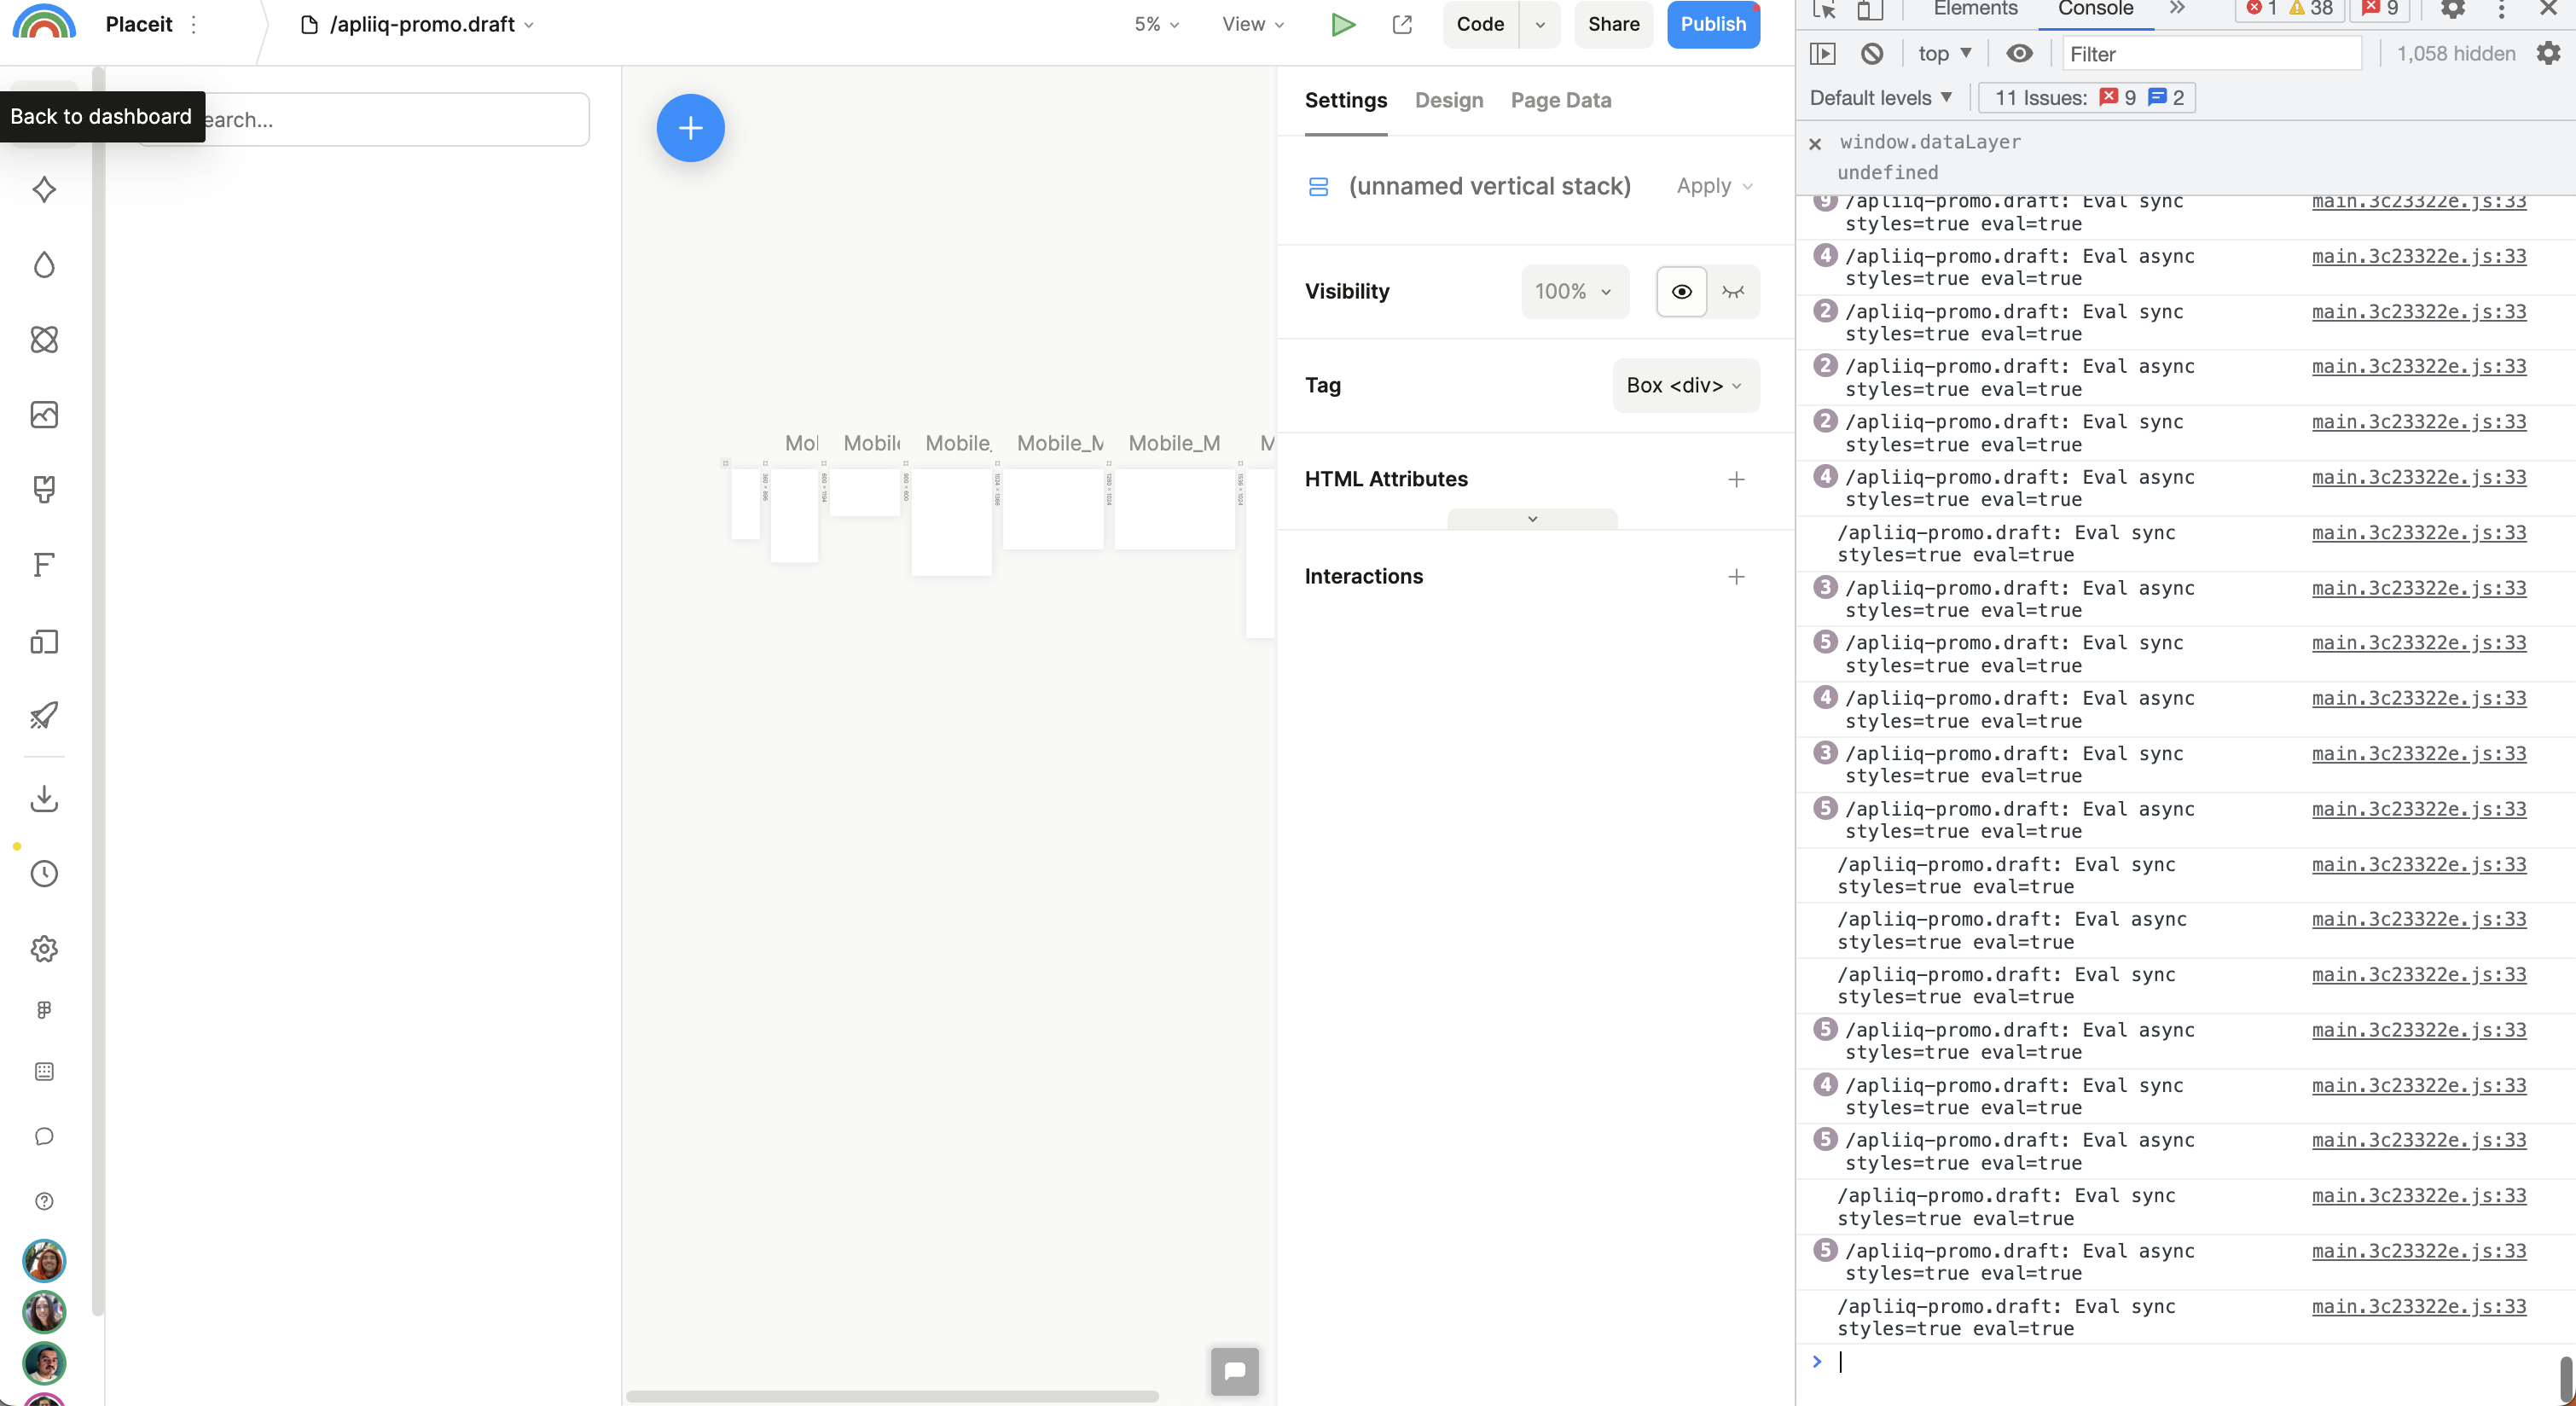Image resolution: width=2576 pixels, height=1406 pixels.
Task: Open the chat bubble button on canvas
Action: 1234,1370
